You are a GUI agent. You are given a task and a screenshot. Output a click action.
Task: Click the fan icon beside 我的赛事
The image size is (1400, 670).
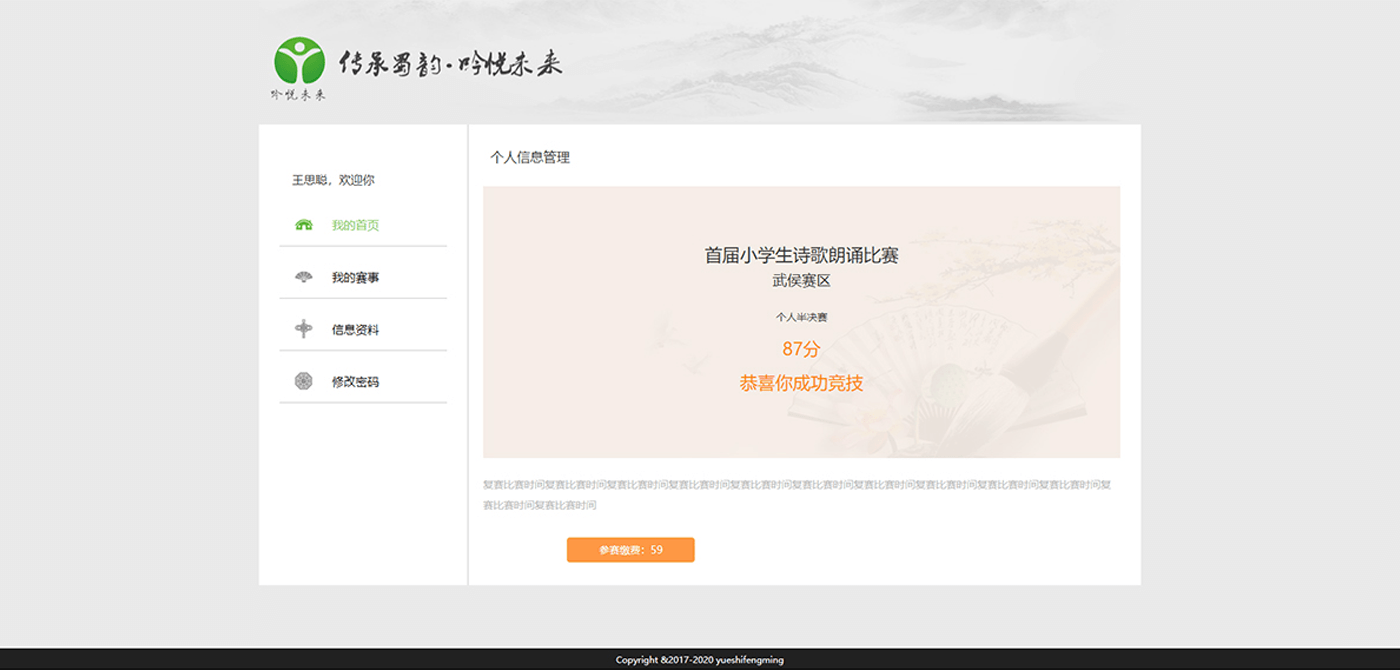tap(304, 277)
